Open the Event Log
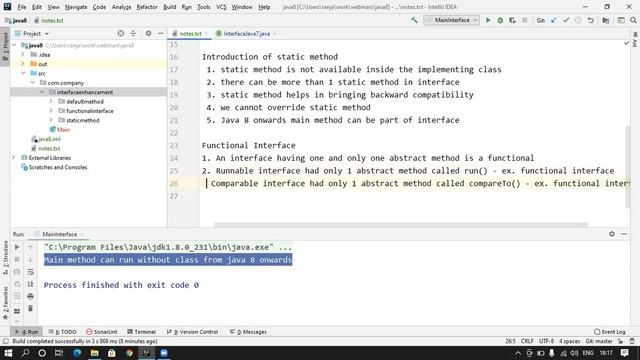The image size is (640, 360). coord(610,332)
